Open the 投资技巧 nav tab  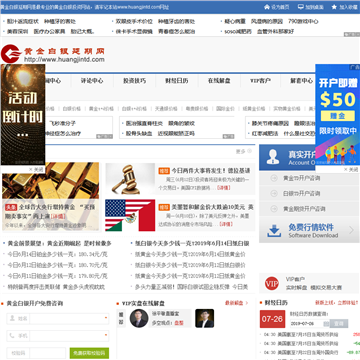pos(134,81)
